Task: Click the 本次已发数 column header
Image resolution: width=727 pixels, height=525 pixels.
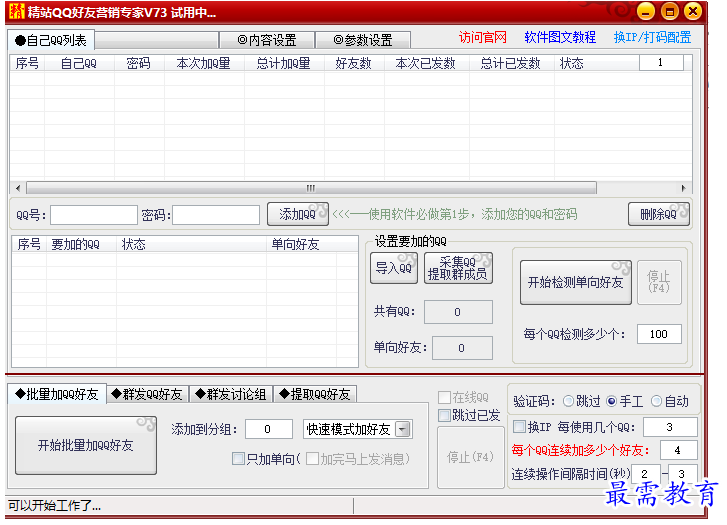Action: click(426, 63)
